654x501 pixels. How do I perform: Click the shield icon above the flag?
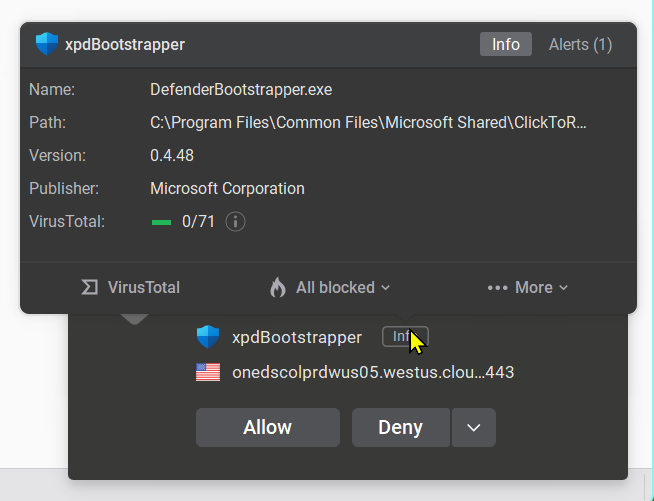pyautogui.click(x=208, y=337)
